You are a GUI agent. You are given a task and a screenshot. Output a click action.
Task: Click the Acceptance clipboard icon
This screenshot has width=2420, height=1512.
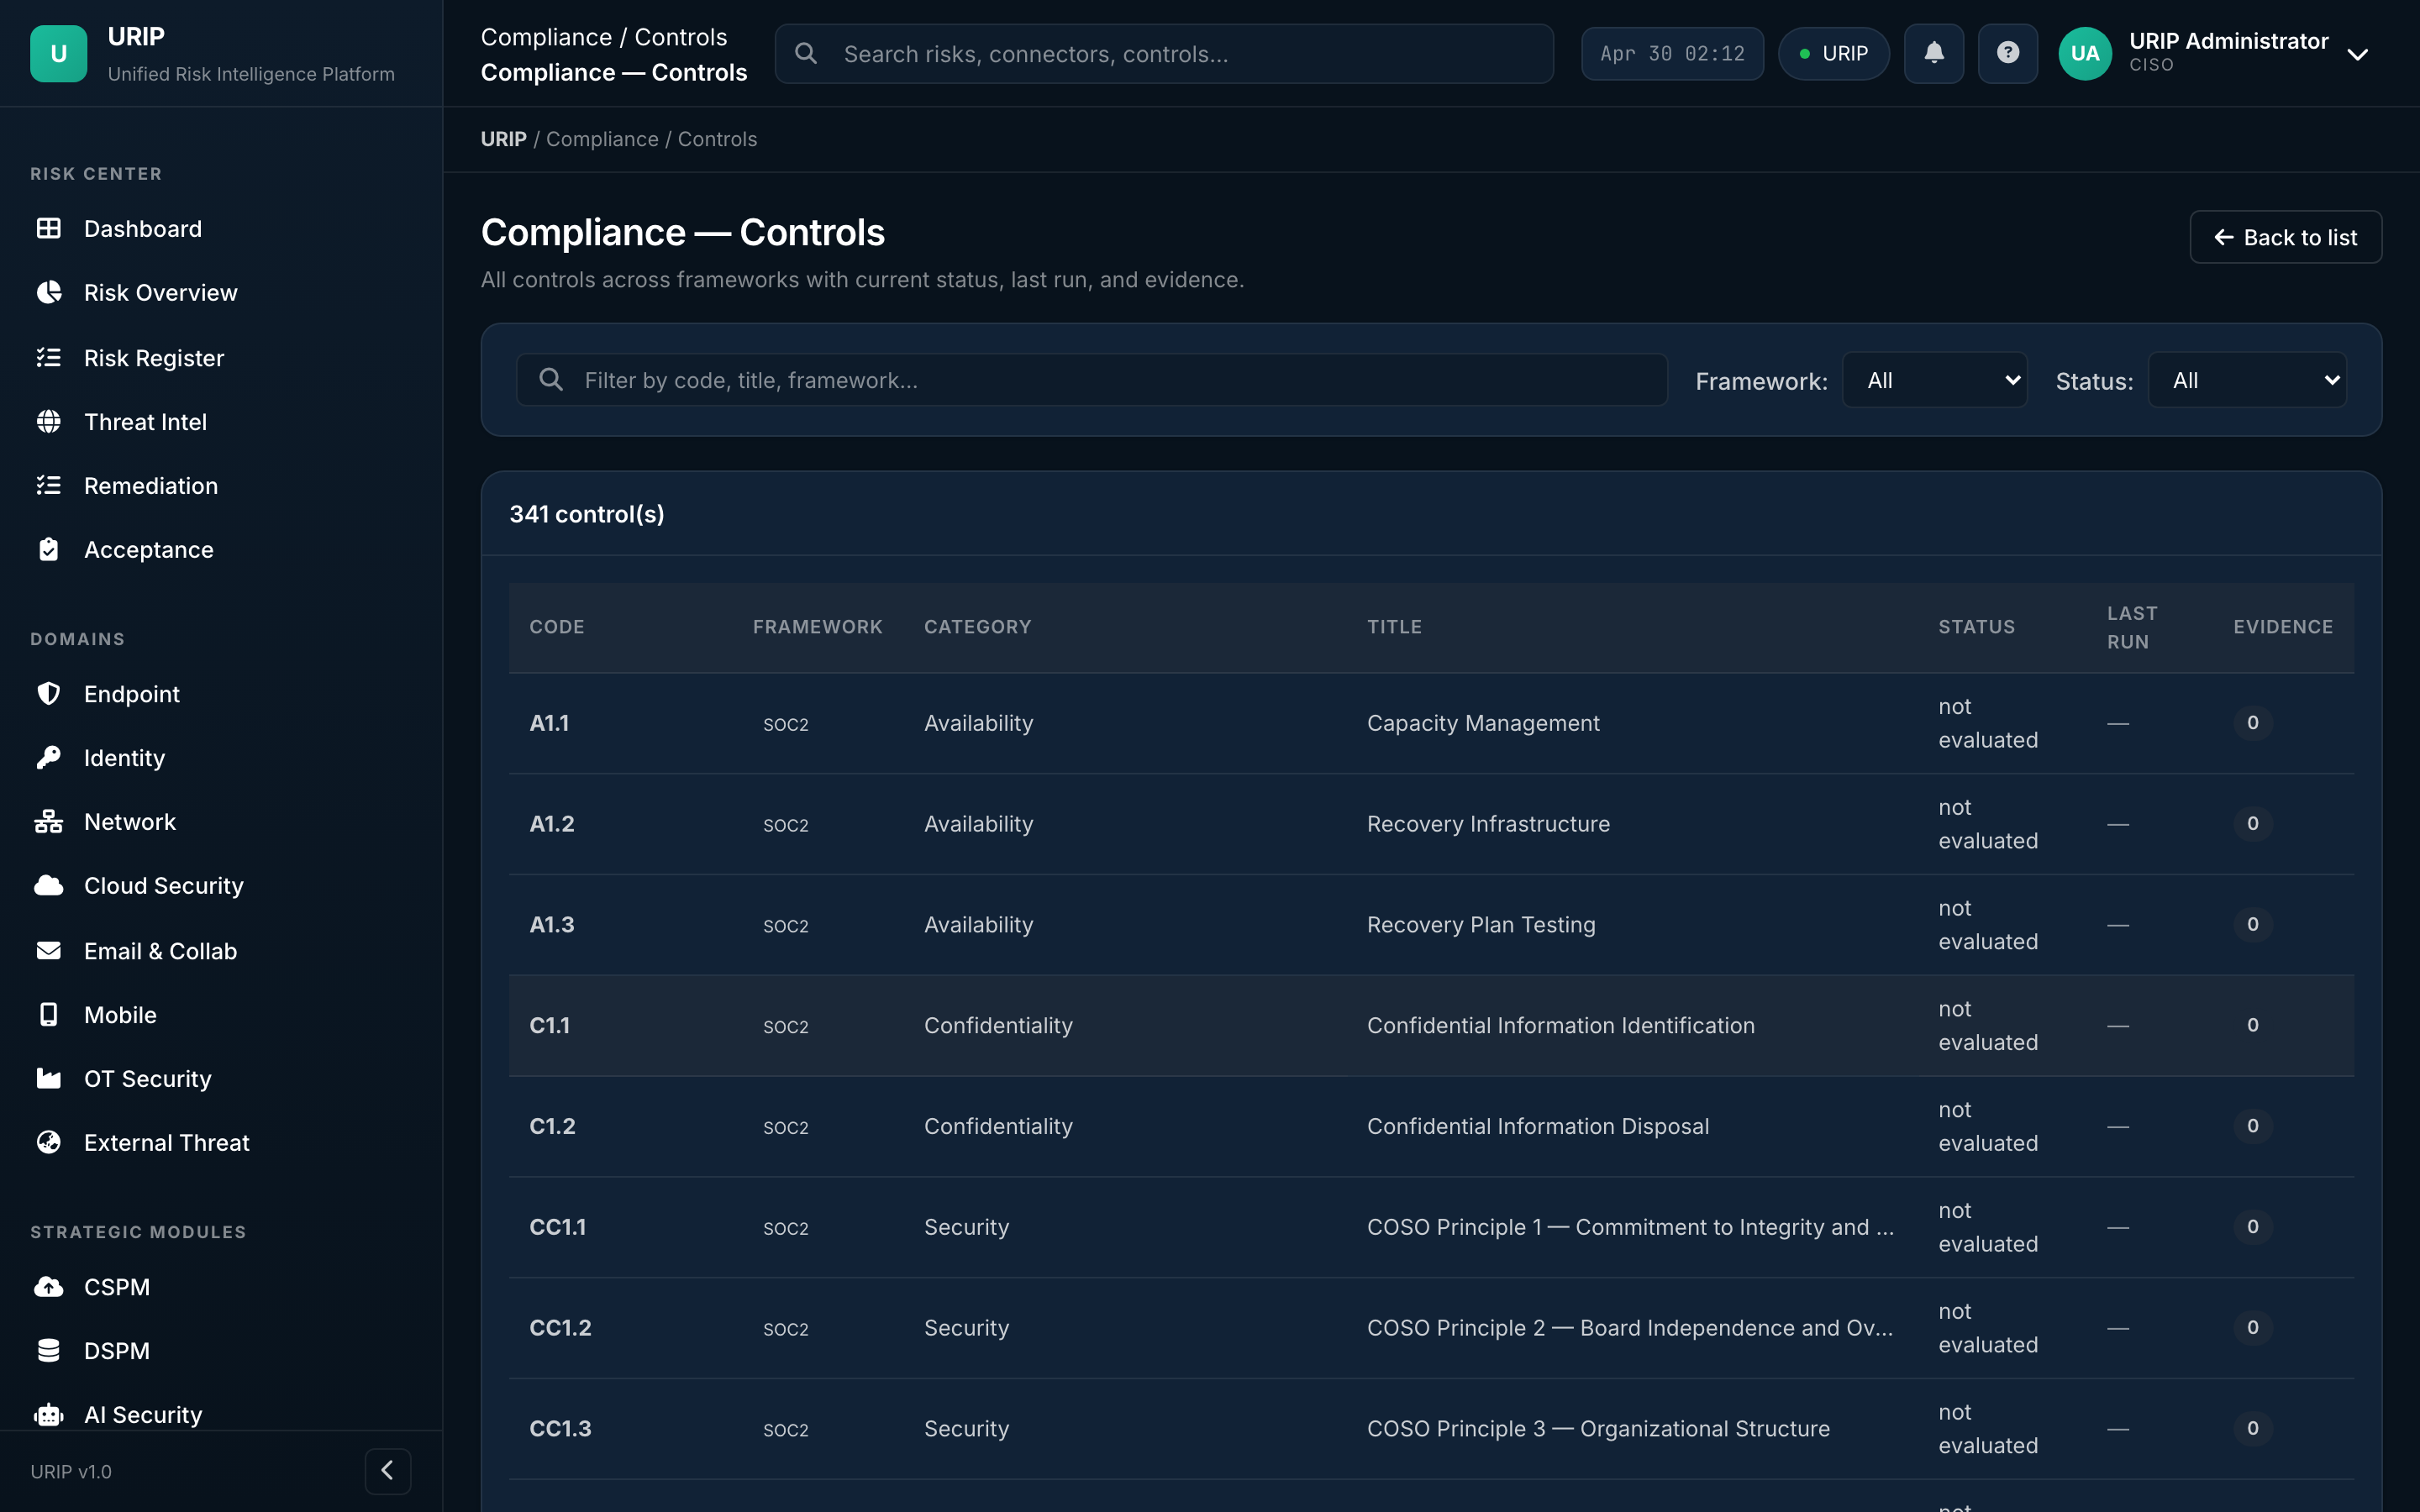48,549
